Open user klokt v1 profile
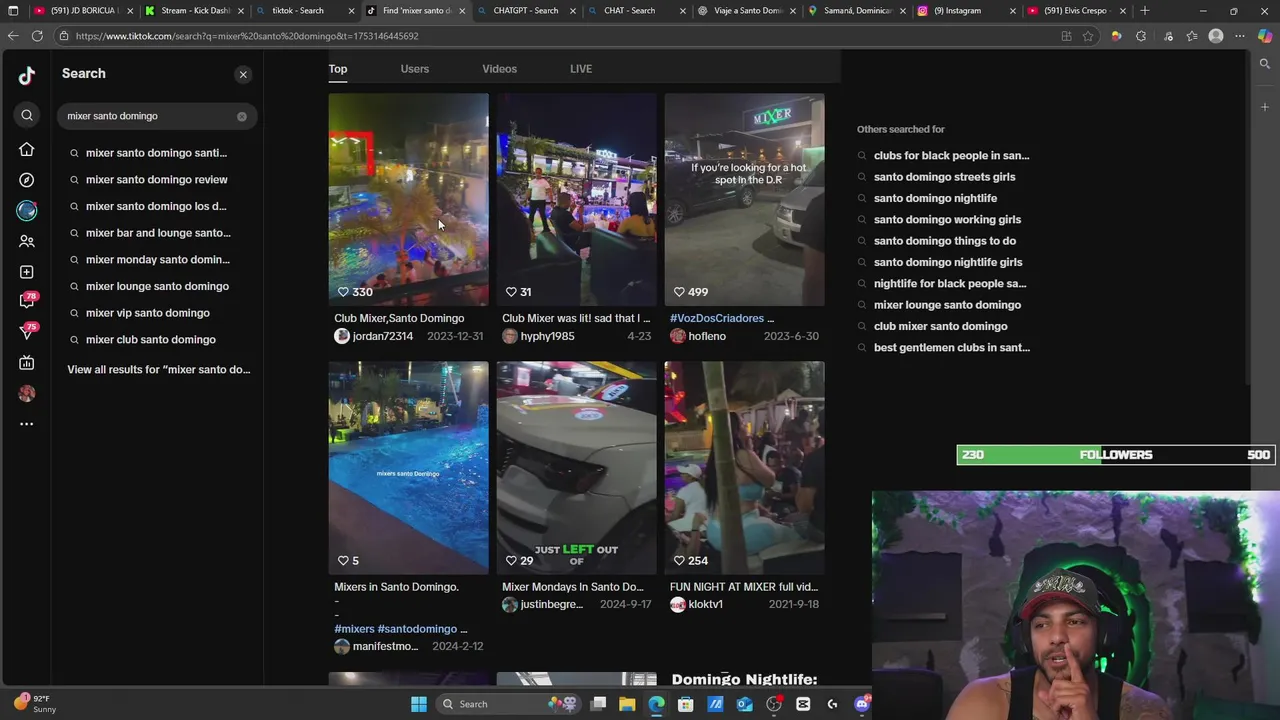 pyautogui.click(x=706, y=604)
